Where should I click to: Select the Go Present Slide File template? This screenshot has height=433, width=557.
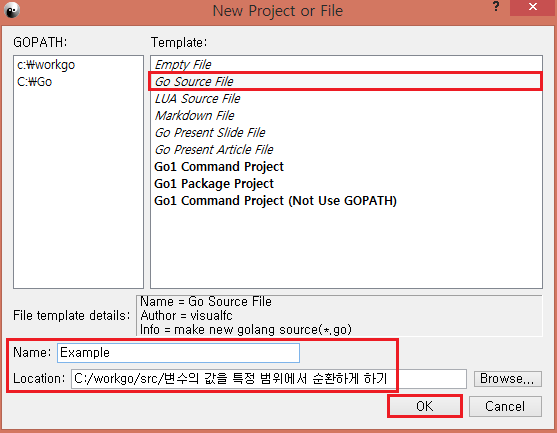(346, 132)
